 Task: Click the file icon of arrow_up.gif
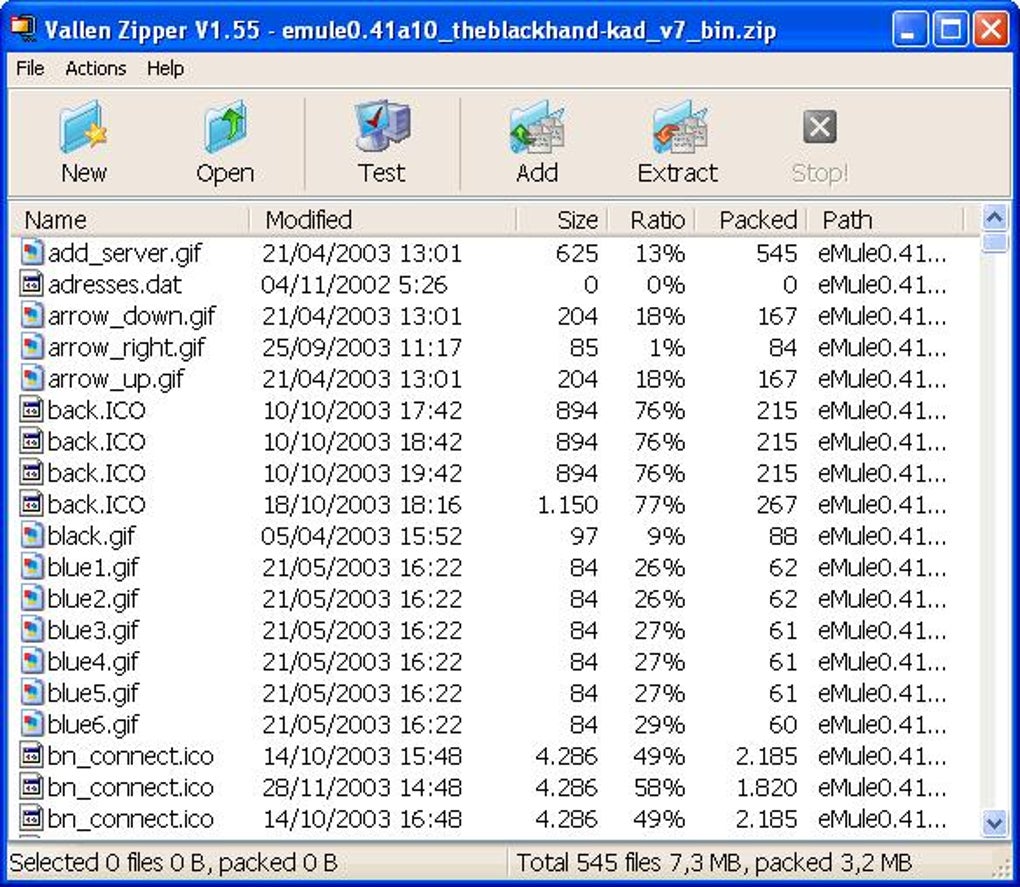[x=32, y=378]
